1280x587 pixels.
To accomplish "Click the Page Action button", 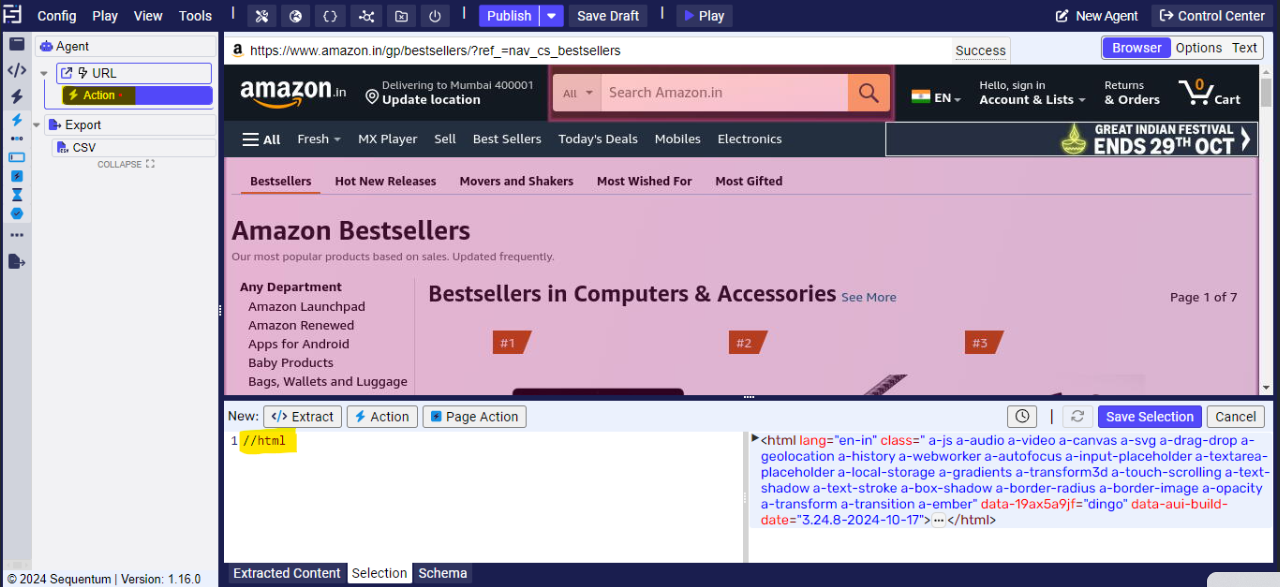I will pos(475,417).
